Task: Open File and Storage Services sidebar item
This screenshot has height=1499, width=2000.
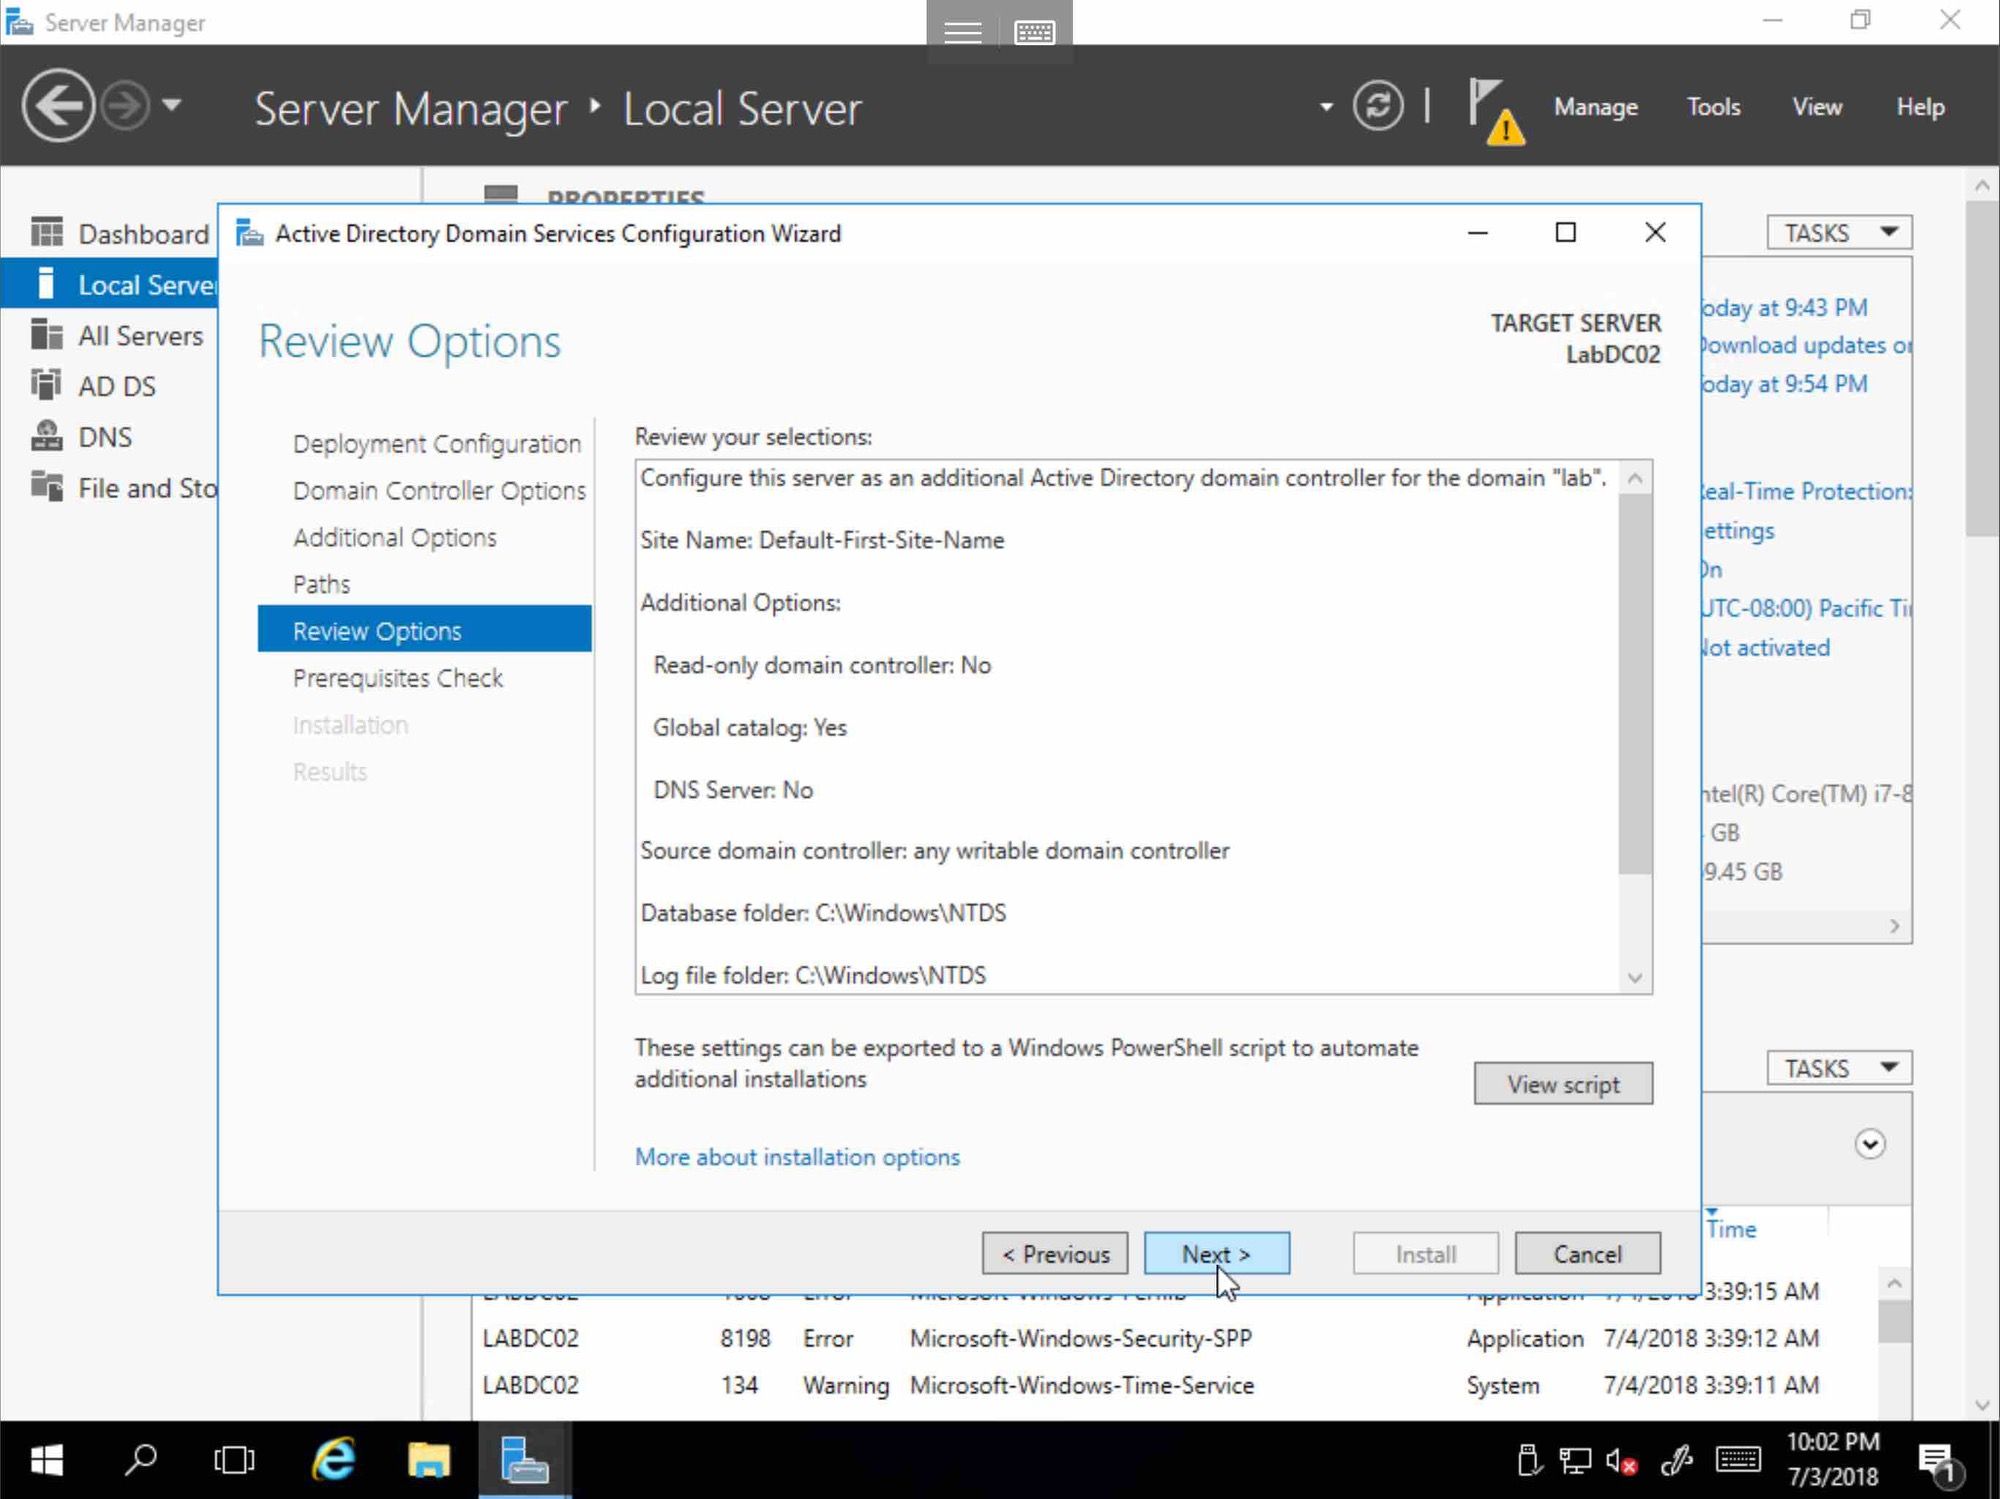Action: pos(110,488)
